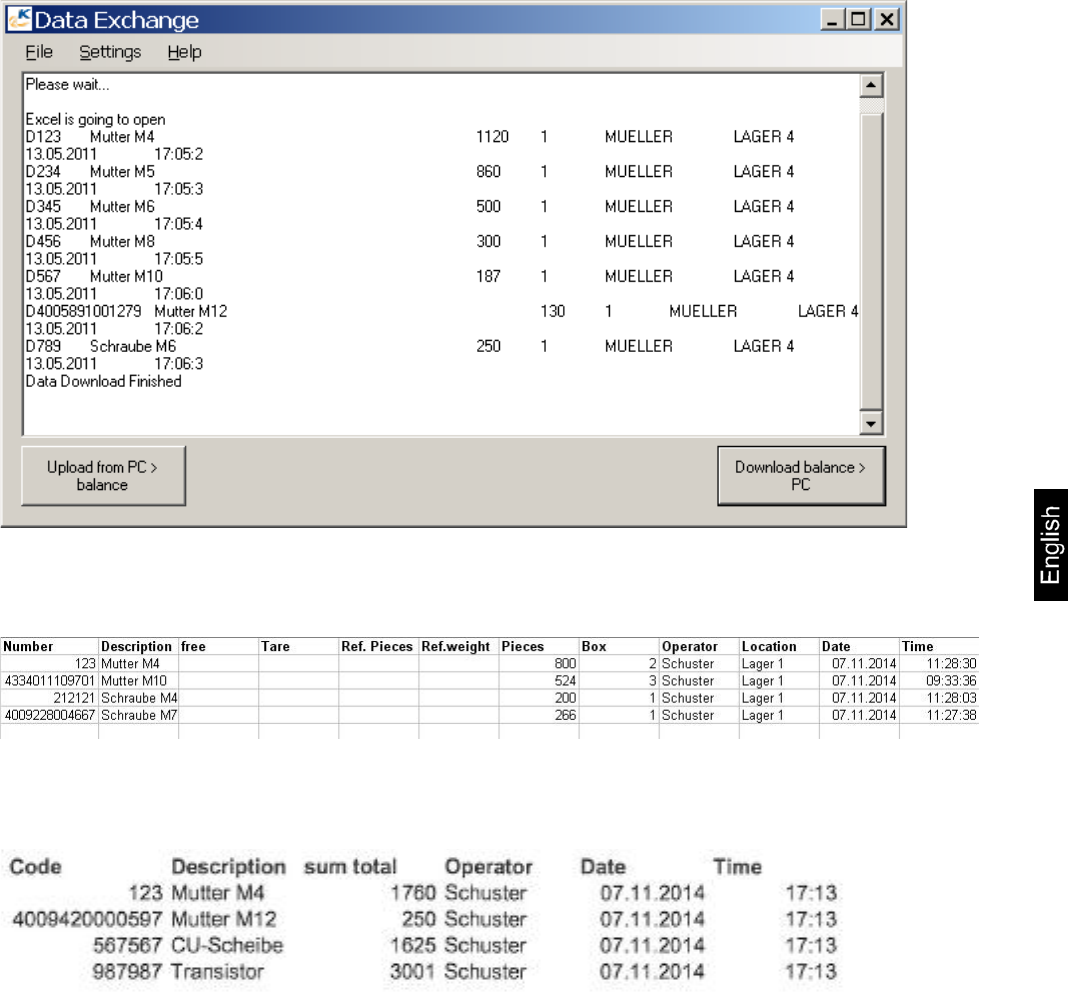Click the 4009420000597 code entry
Image resolution: width=1068 pixels, height=1008 pixels.
click(x=87, y=919)
